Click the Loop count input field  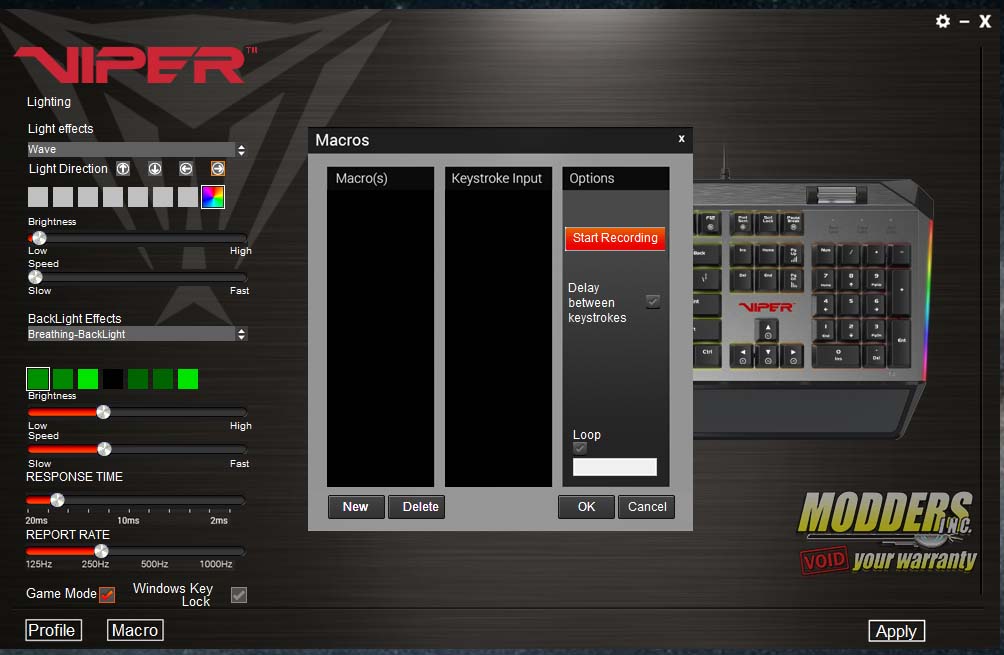tap(615, 467)
